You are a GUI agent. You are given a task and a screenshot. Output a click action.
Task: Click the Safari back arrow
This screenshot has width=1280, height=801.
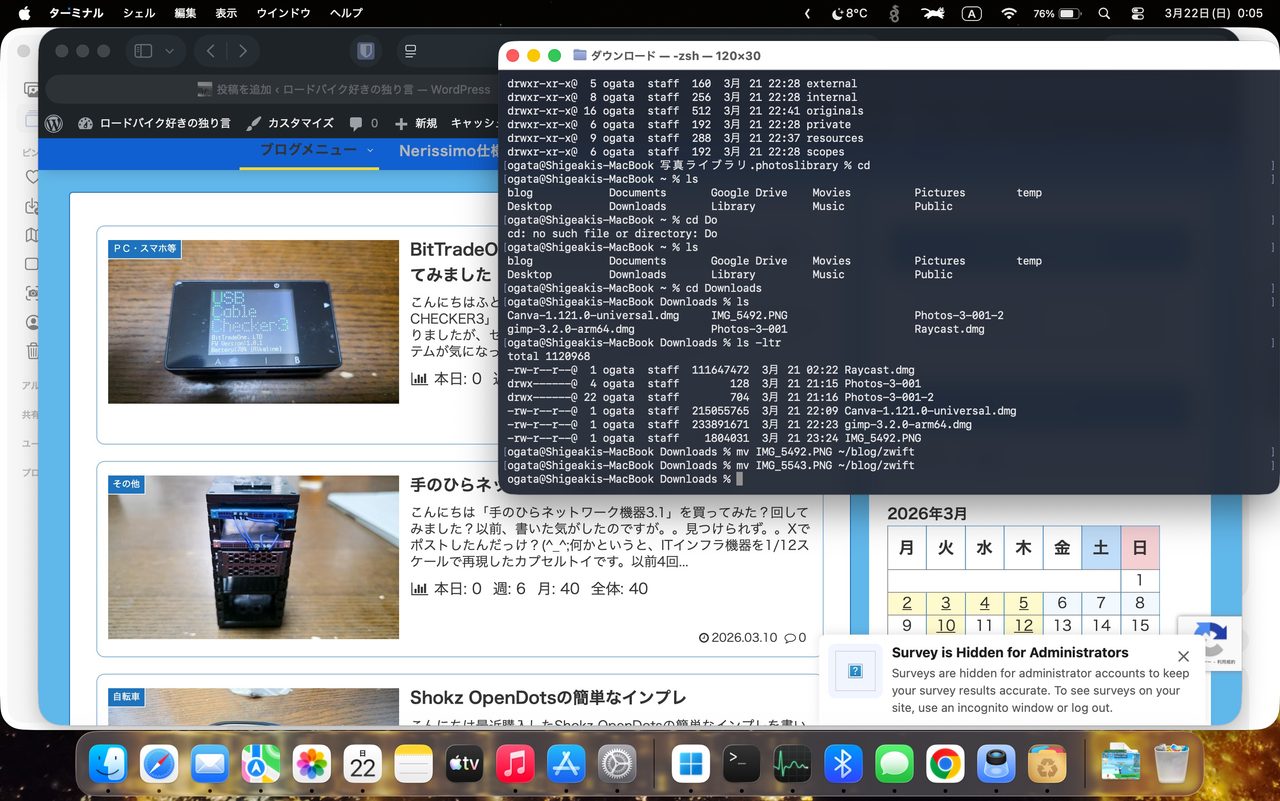pos(211,51)
